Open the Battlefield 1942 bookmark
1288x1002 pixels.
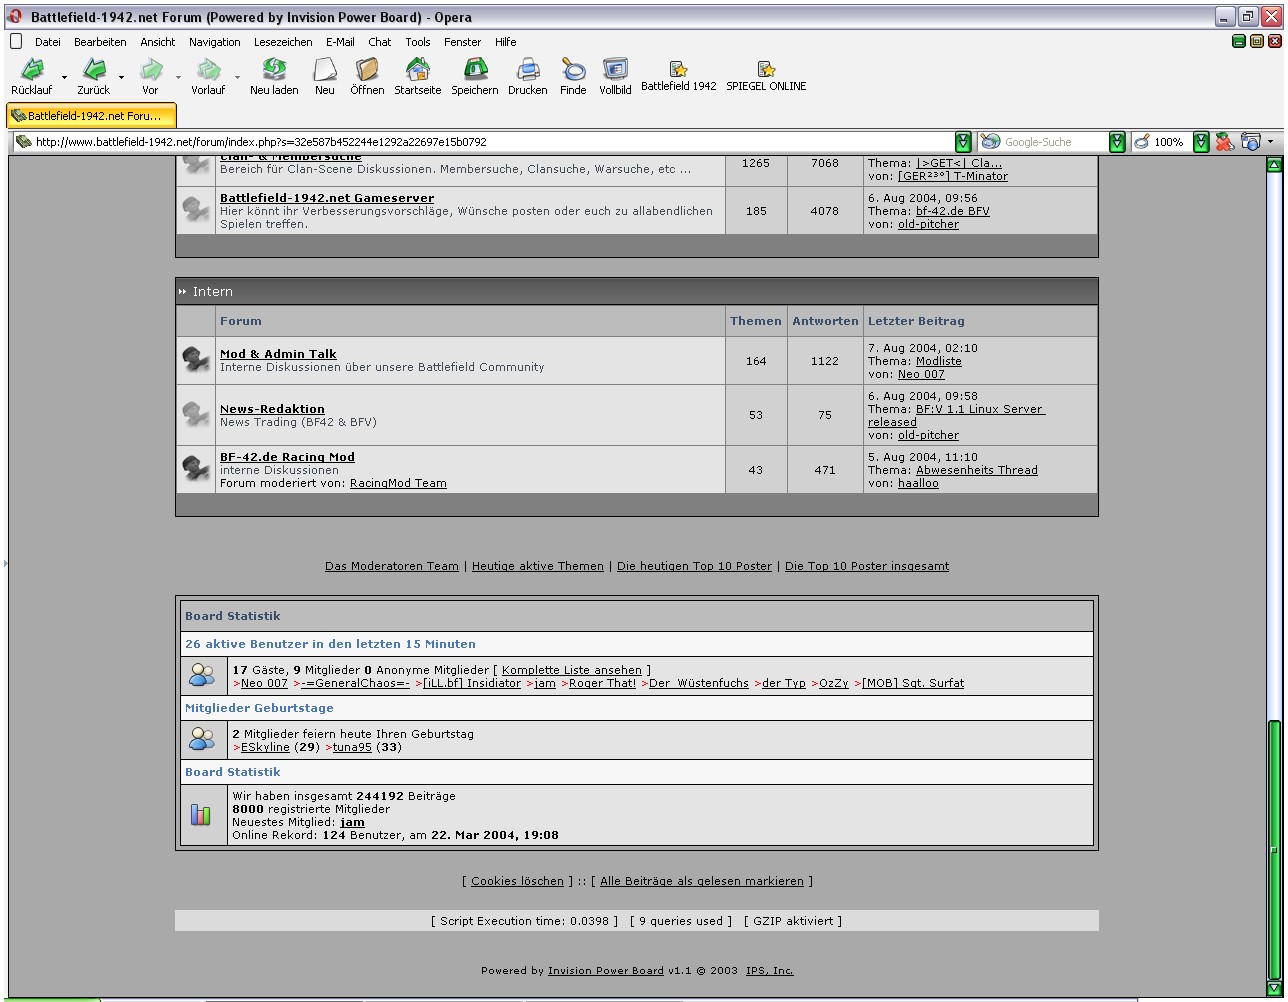[x=679, y=76]
